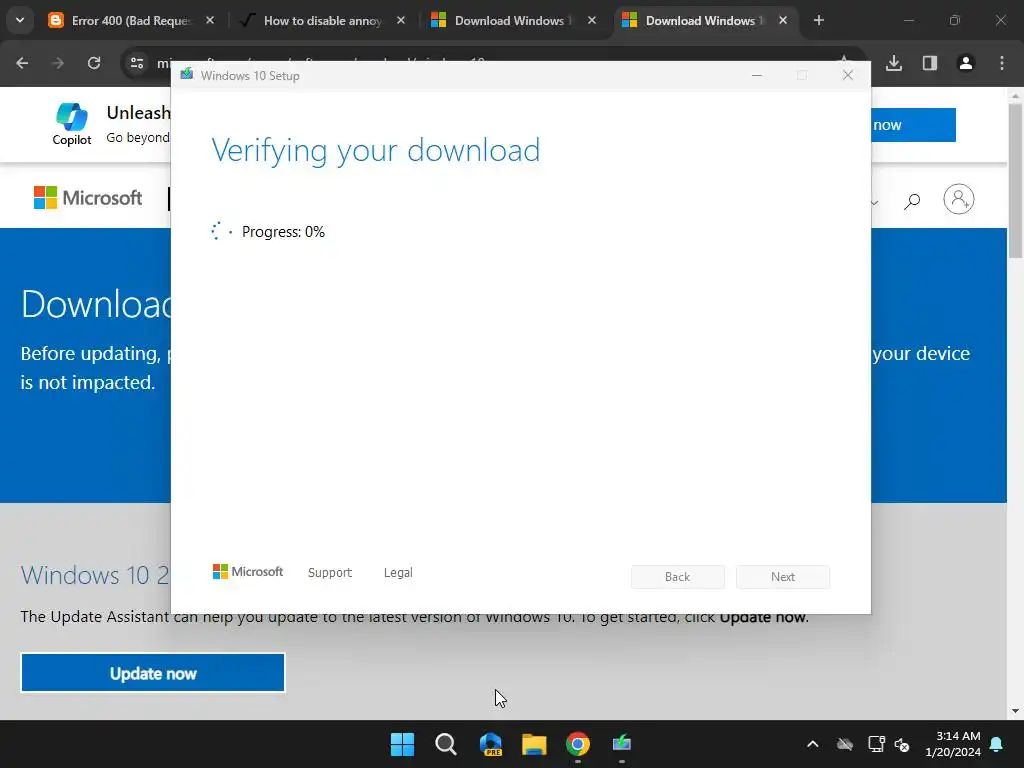Image resolution: width=1024 pixels, height=768 pixels.
Task: Click Legal link in Setup window
Action: point(398,573)
